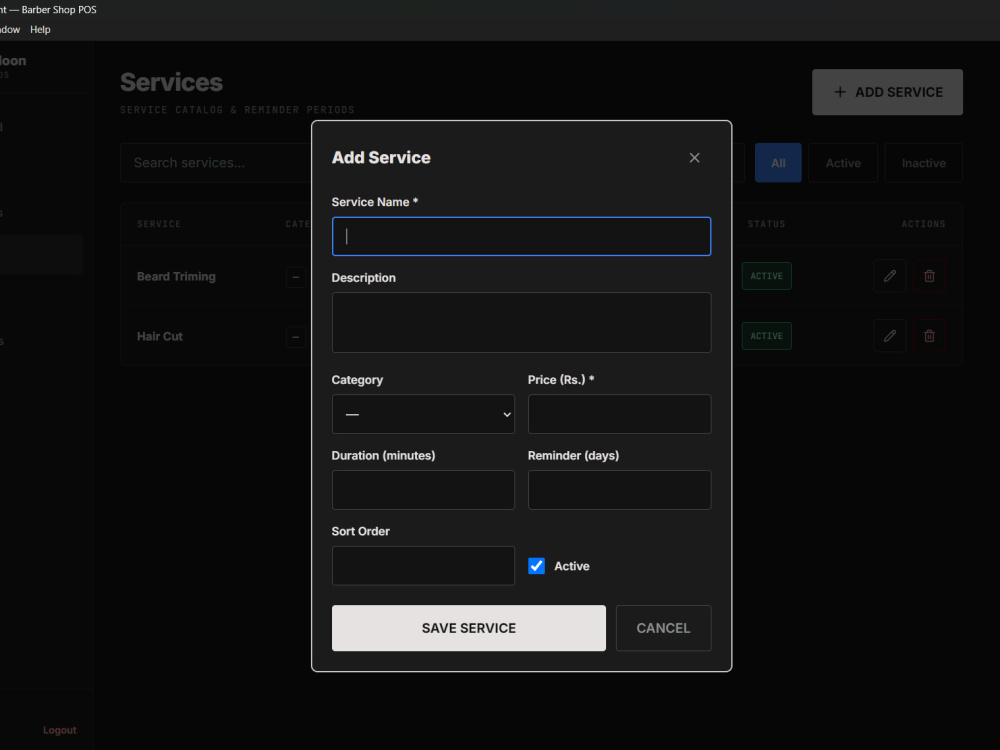Image resolution: width=1000 pixels, height=750 pixels.
Task: Edit the Beard Triming service pencil icon
Action: (x=890, y=276)
